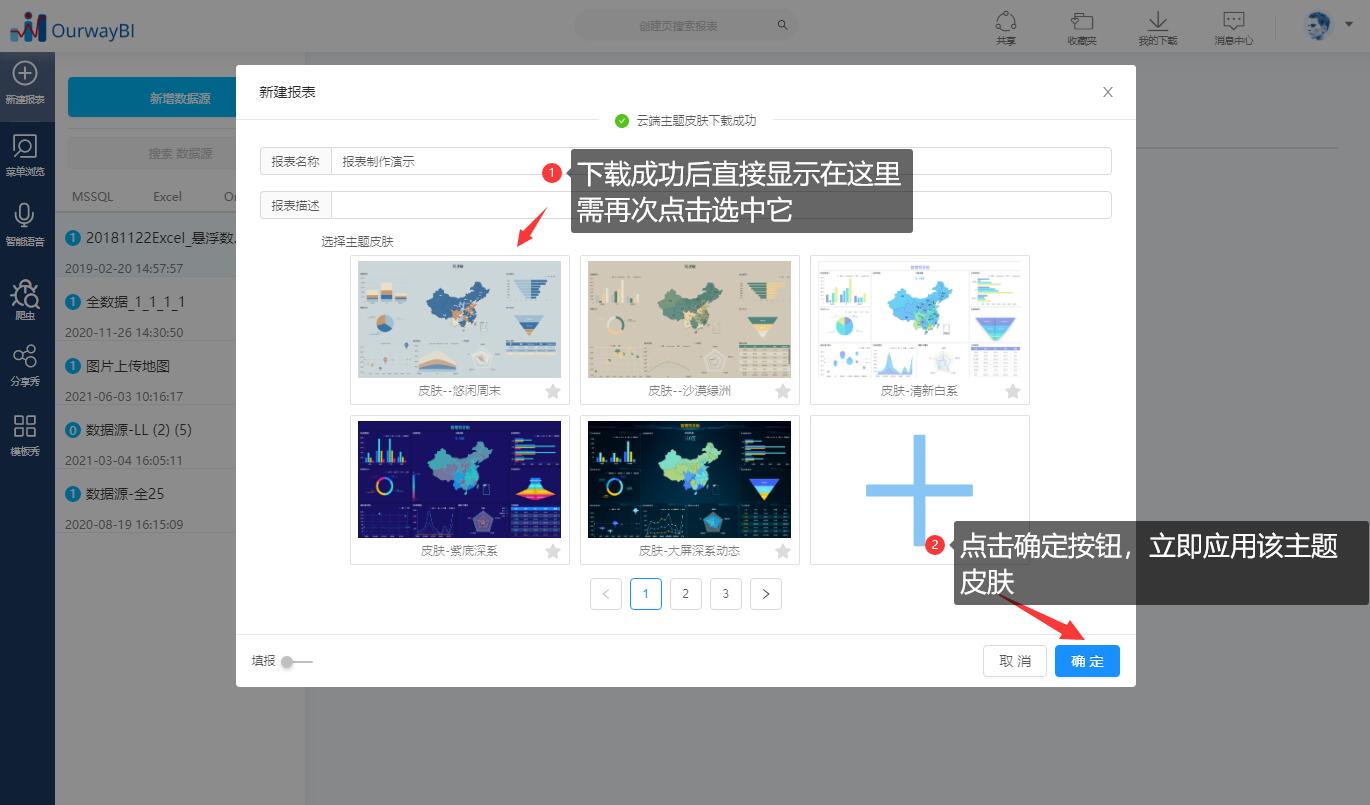Toggle the 填报 switch
This screenshot has width=1370, height=805.
[288, 661]
